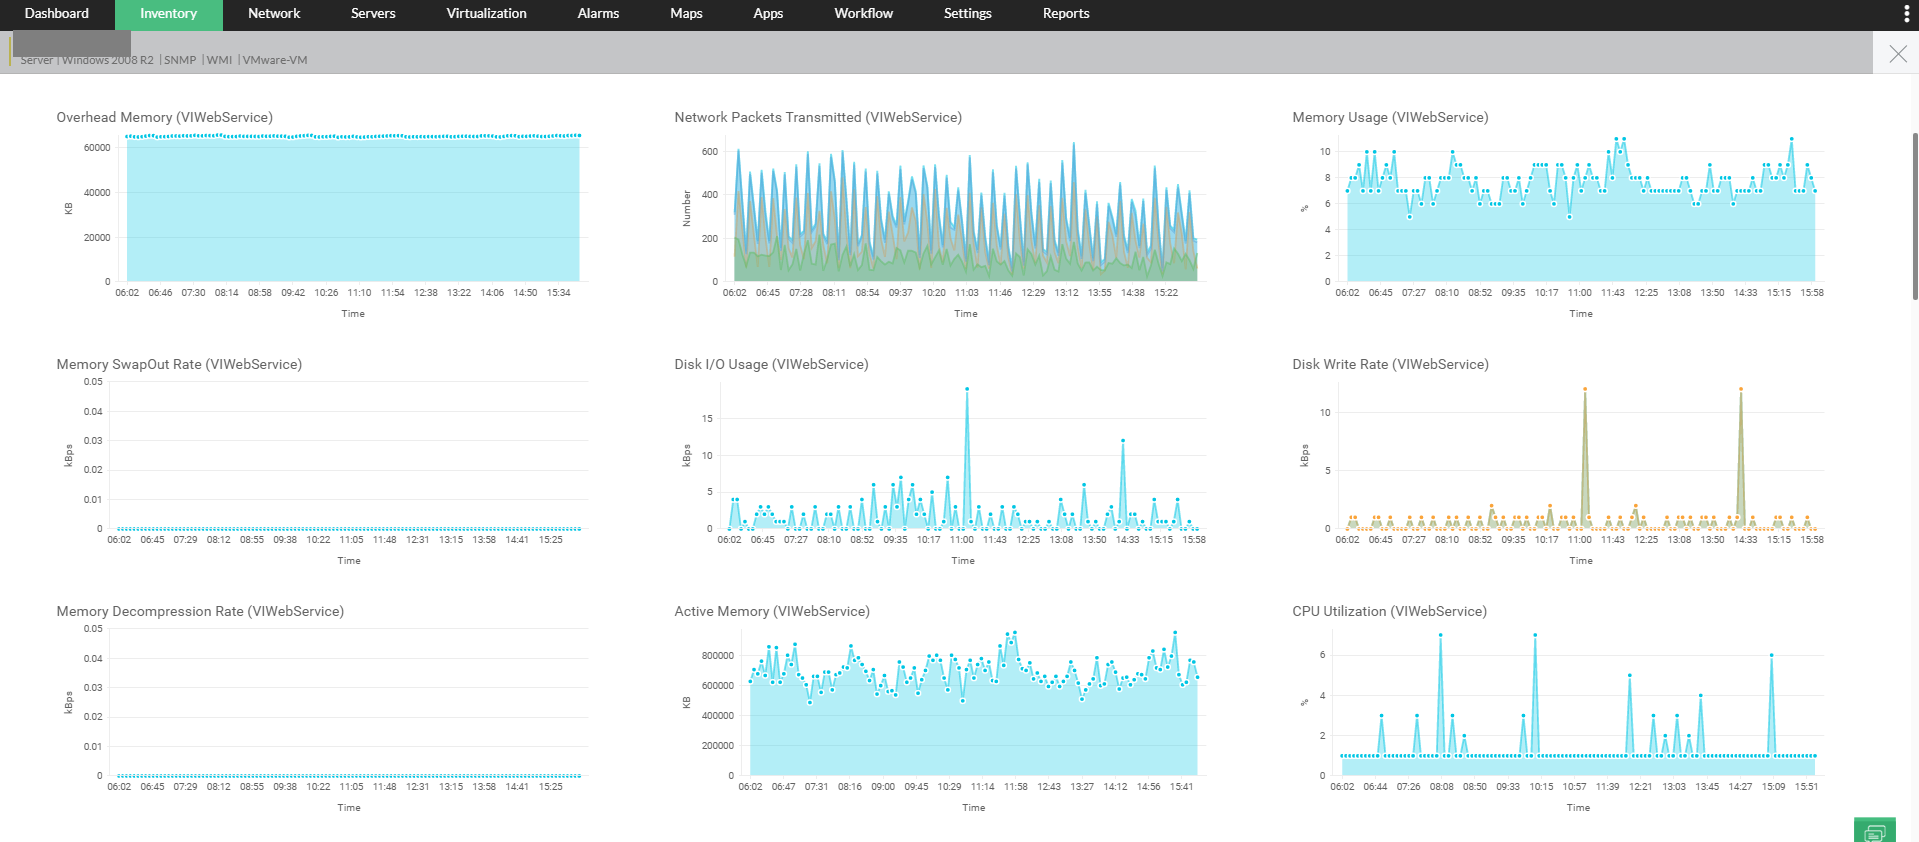Open the Alarms tab
Image resolution: width=1919 pixels, height=842 pixels.
pos(598,14)
